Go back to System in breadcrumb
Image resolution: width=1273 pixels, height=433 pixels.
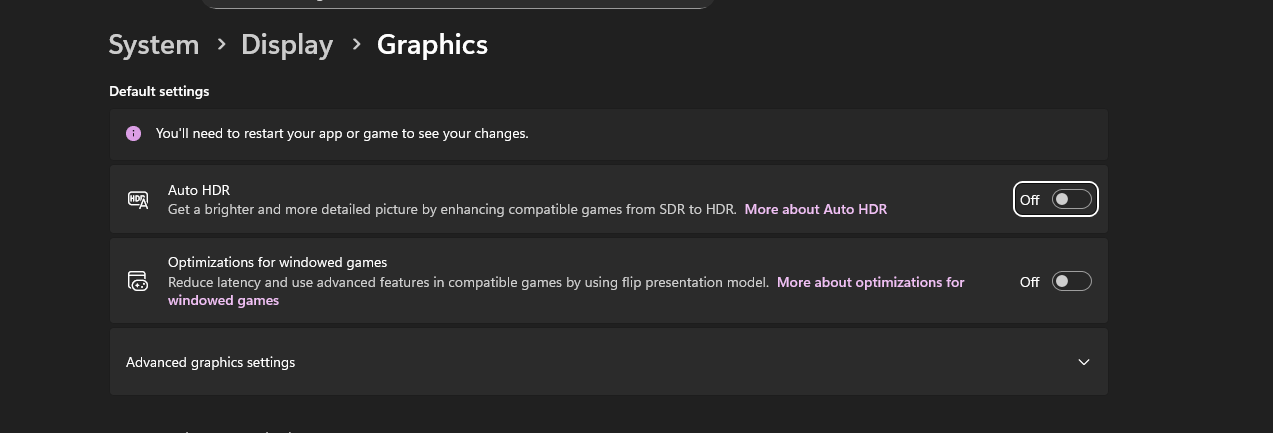click(x=154, y=45)
